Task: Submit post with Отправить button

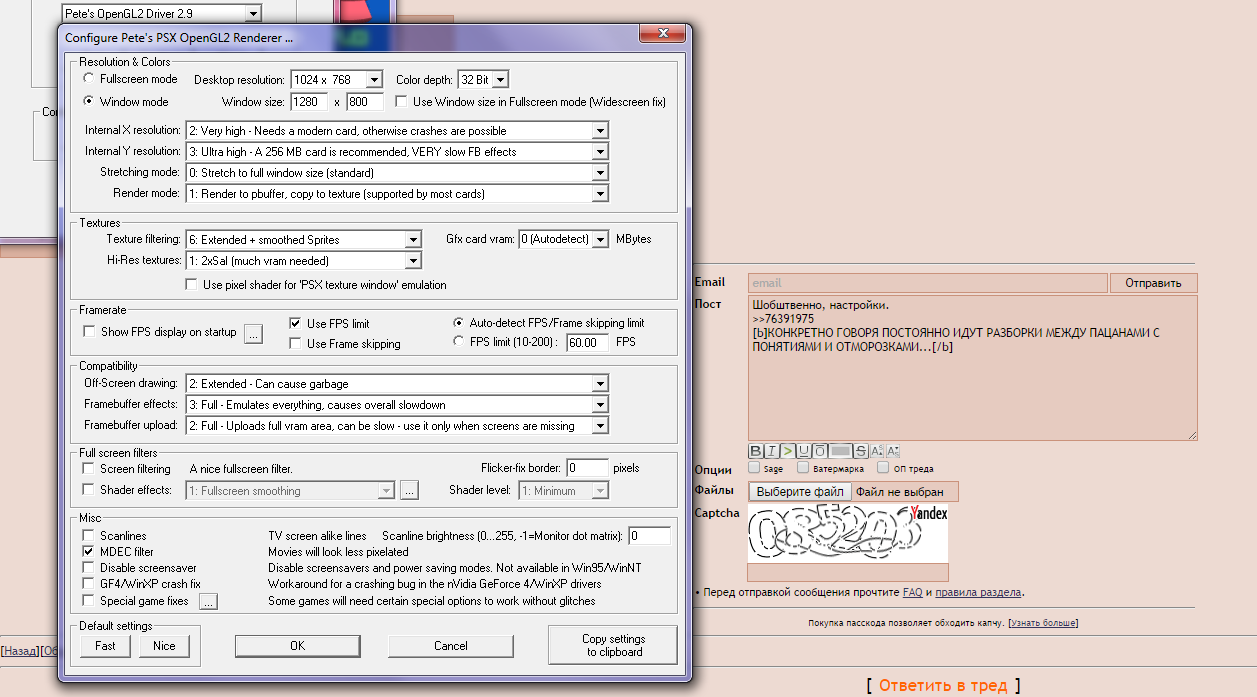Action: (x=1153, y=283)
